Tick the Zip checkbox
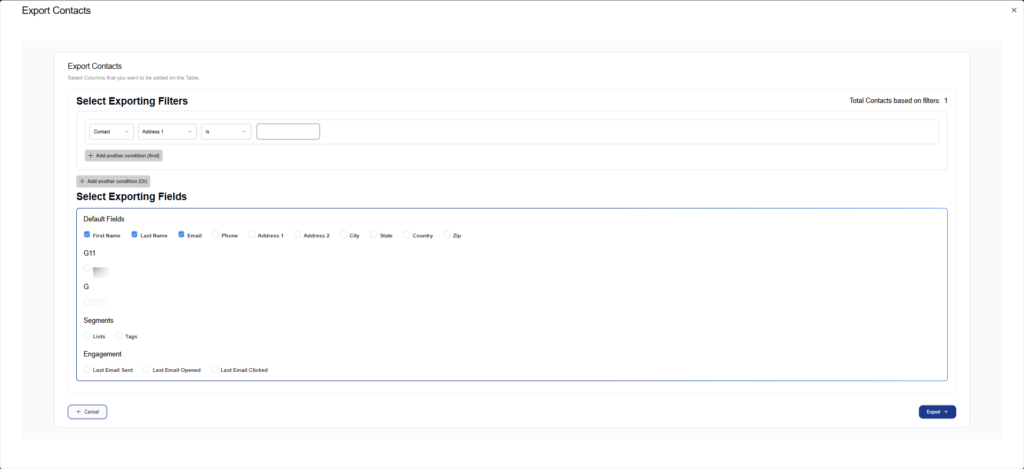 (447, 235)
